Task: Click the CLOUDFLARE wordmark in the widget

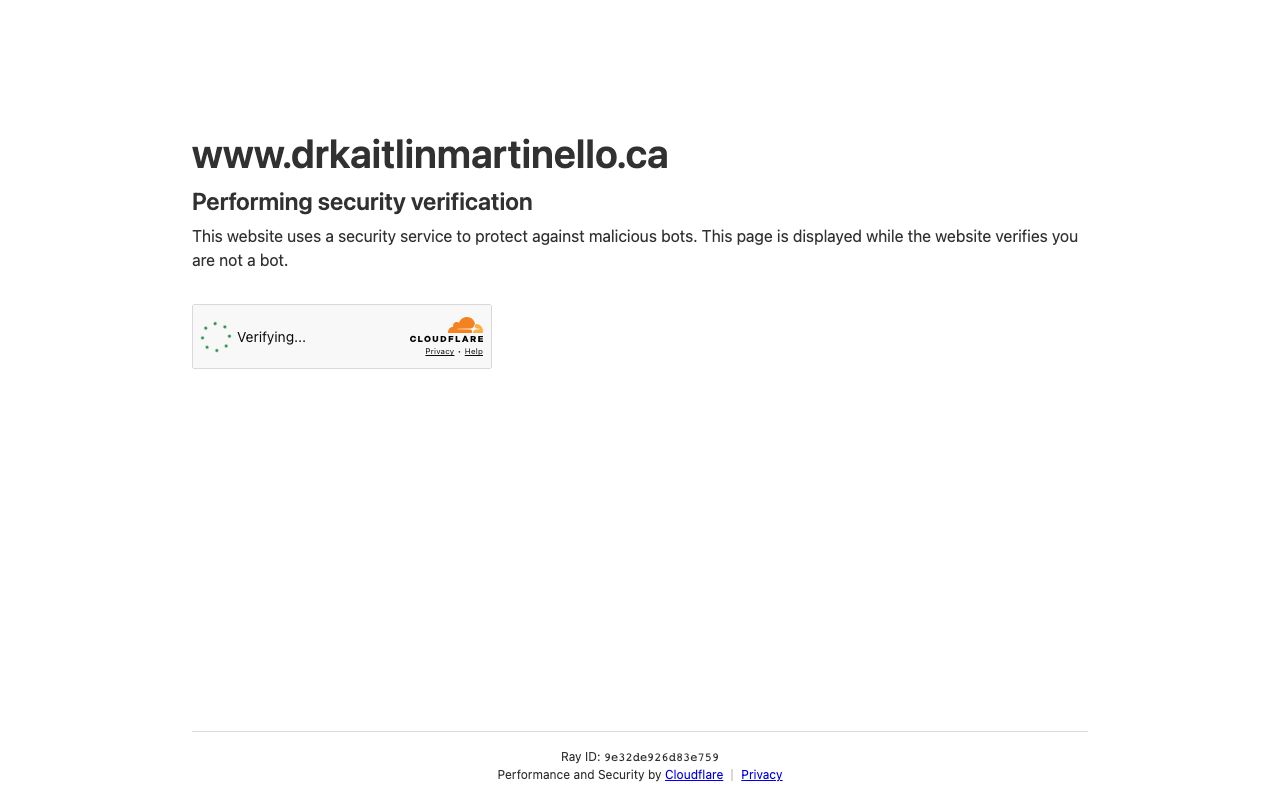Action: [446, 339]
